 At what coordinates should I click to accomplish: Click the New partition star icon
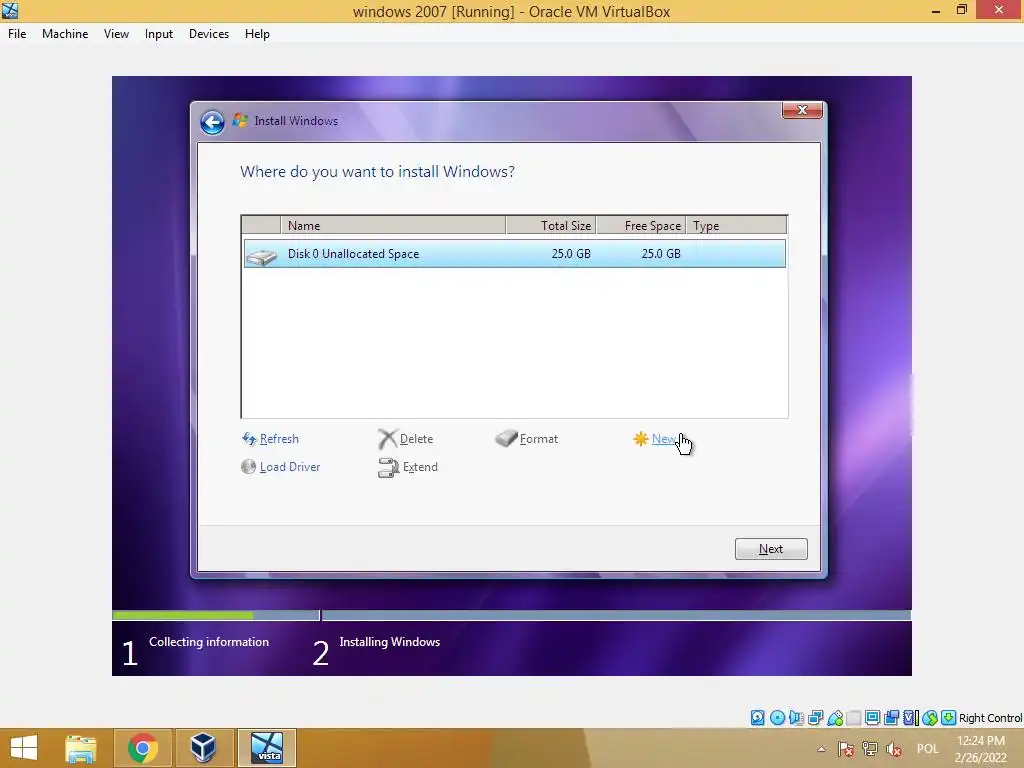pyautogui.click(x=641, y=439)
